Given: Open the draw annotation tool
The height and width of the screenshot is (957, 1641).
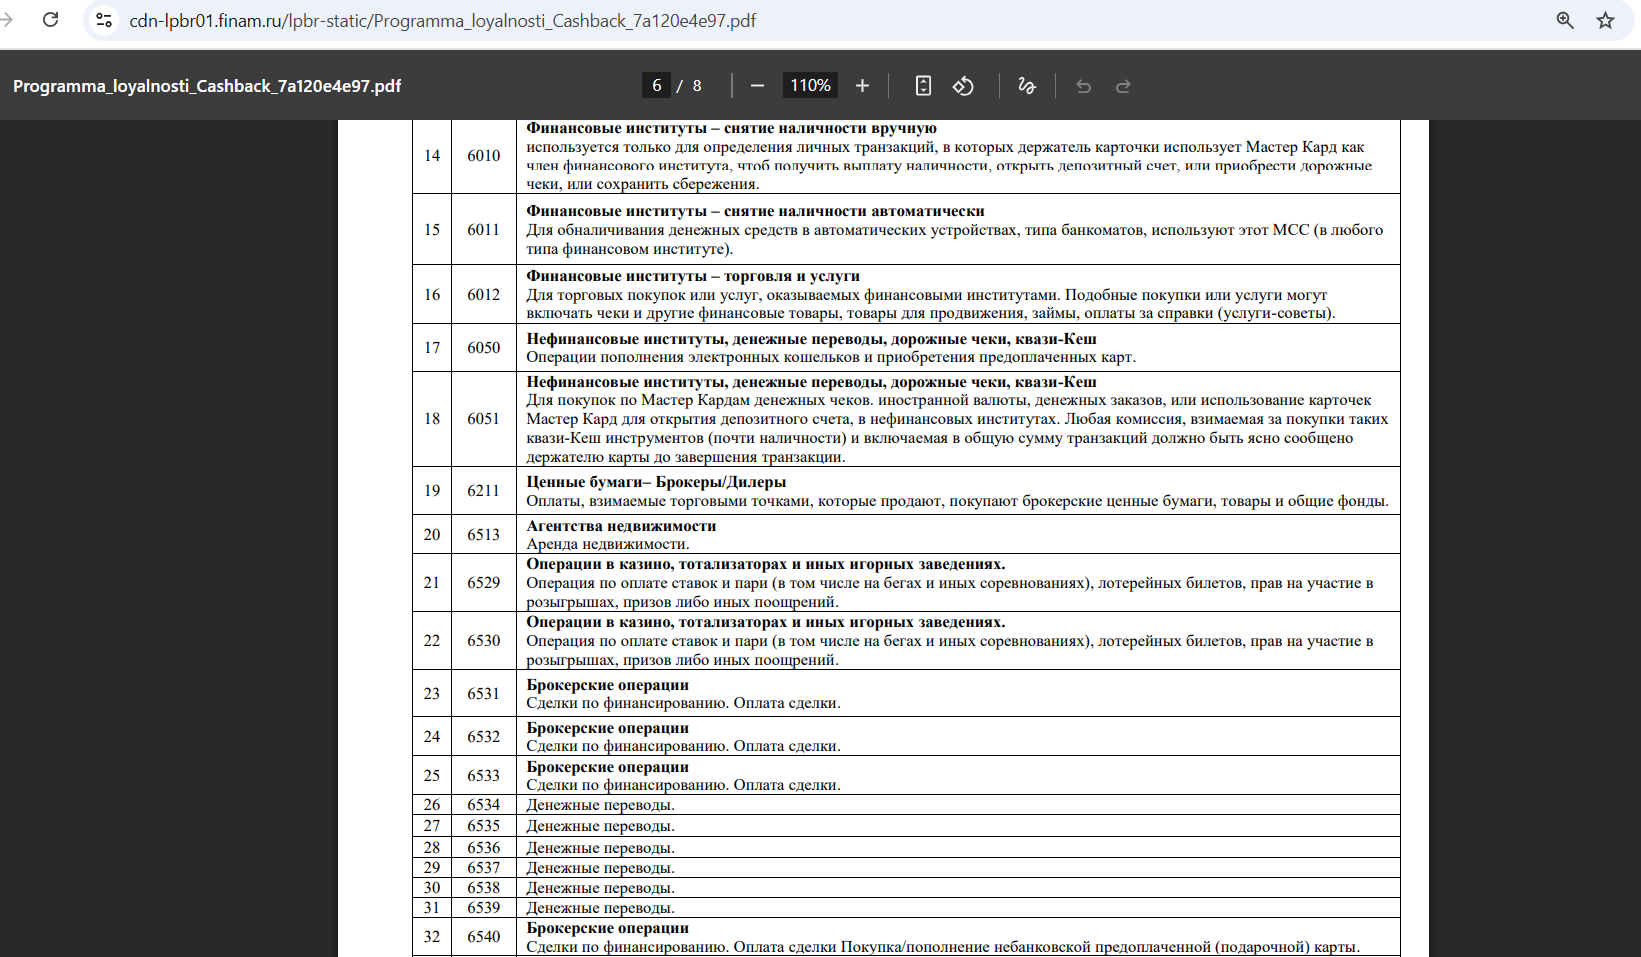Looking at the screenshot, I should click(x=1027, y=86).
